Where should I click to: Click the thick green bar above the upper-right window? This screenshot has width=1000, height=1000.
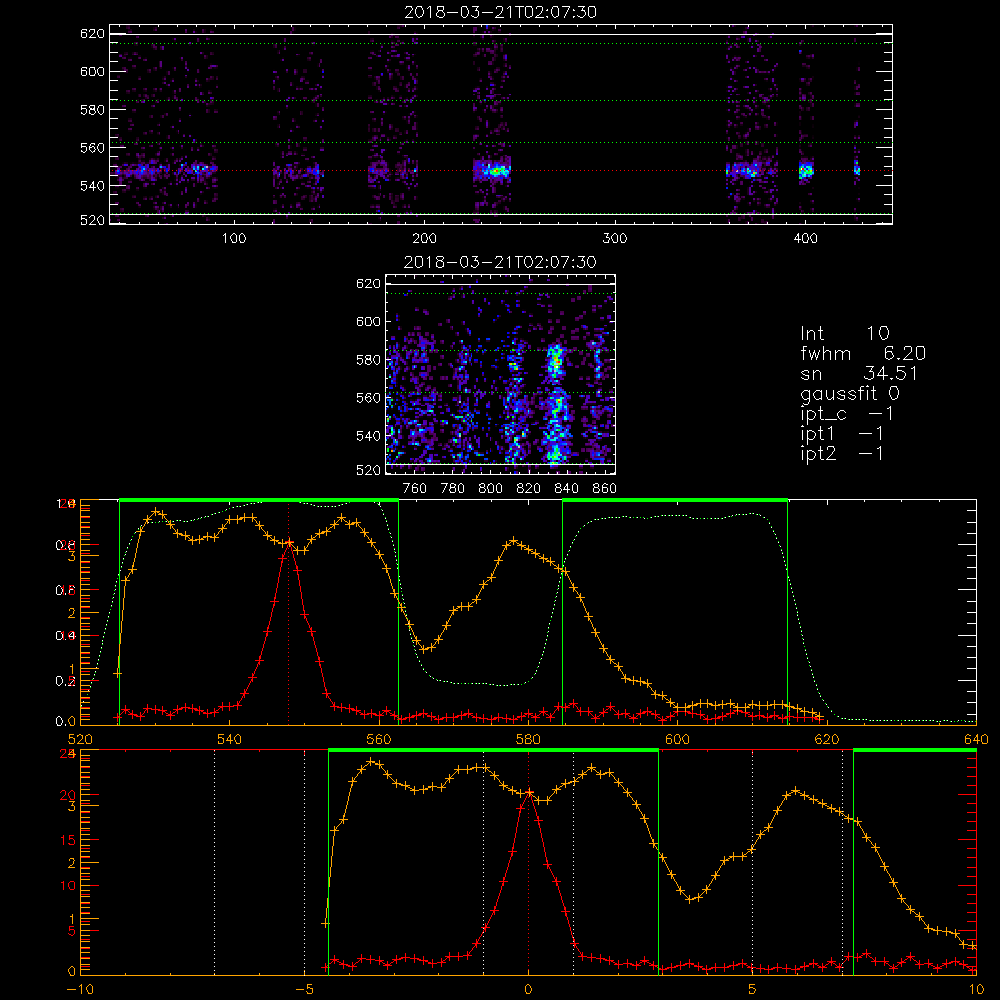pos(675,500)
